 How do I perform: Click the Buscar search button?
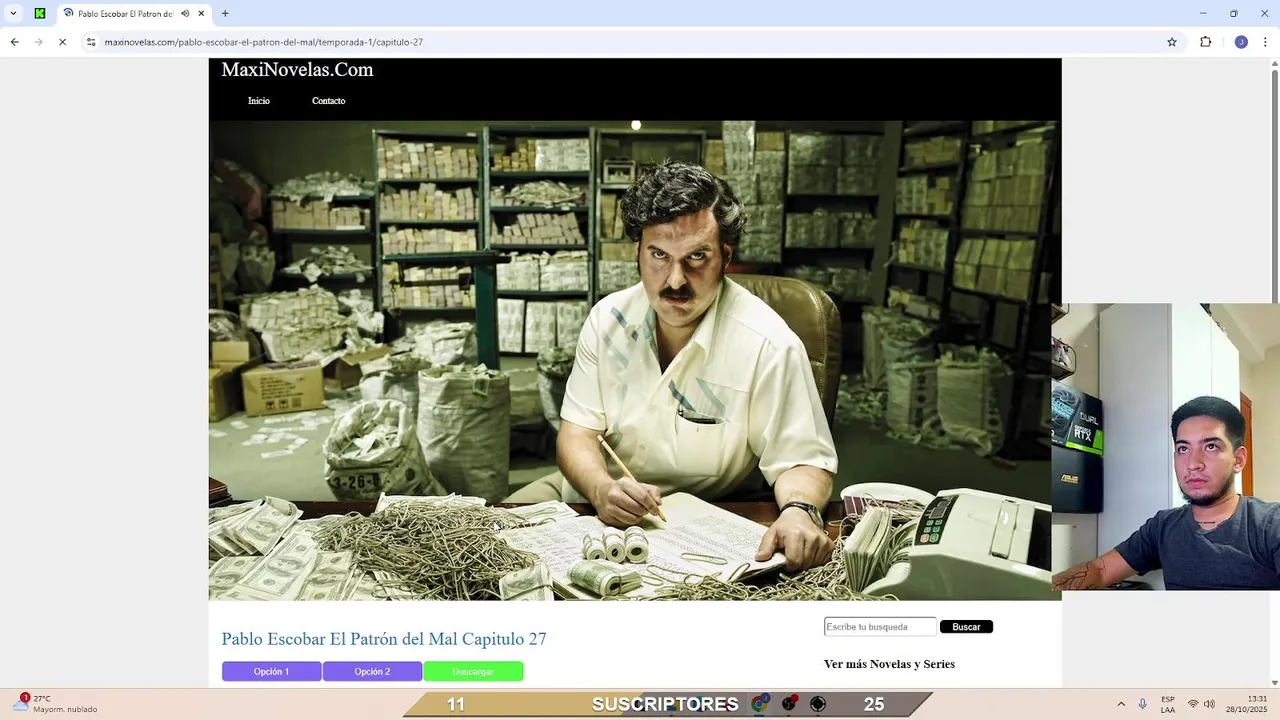coord(966,627)
